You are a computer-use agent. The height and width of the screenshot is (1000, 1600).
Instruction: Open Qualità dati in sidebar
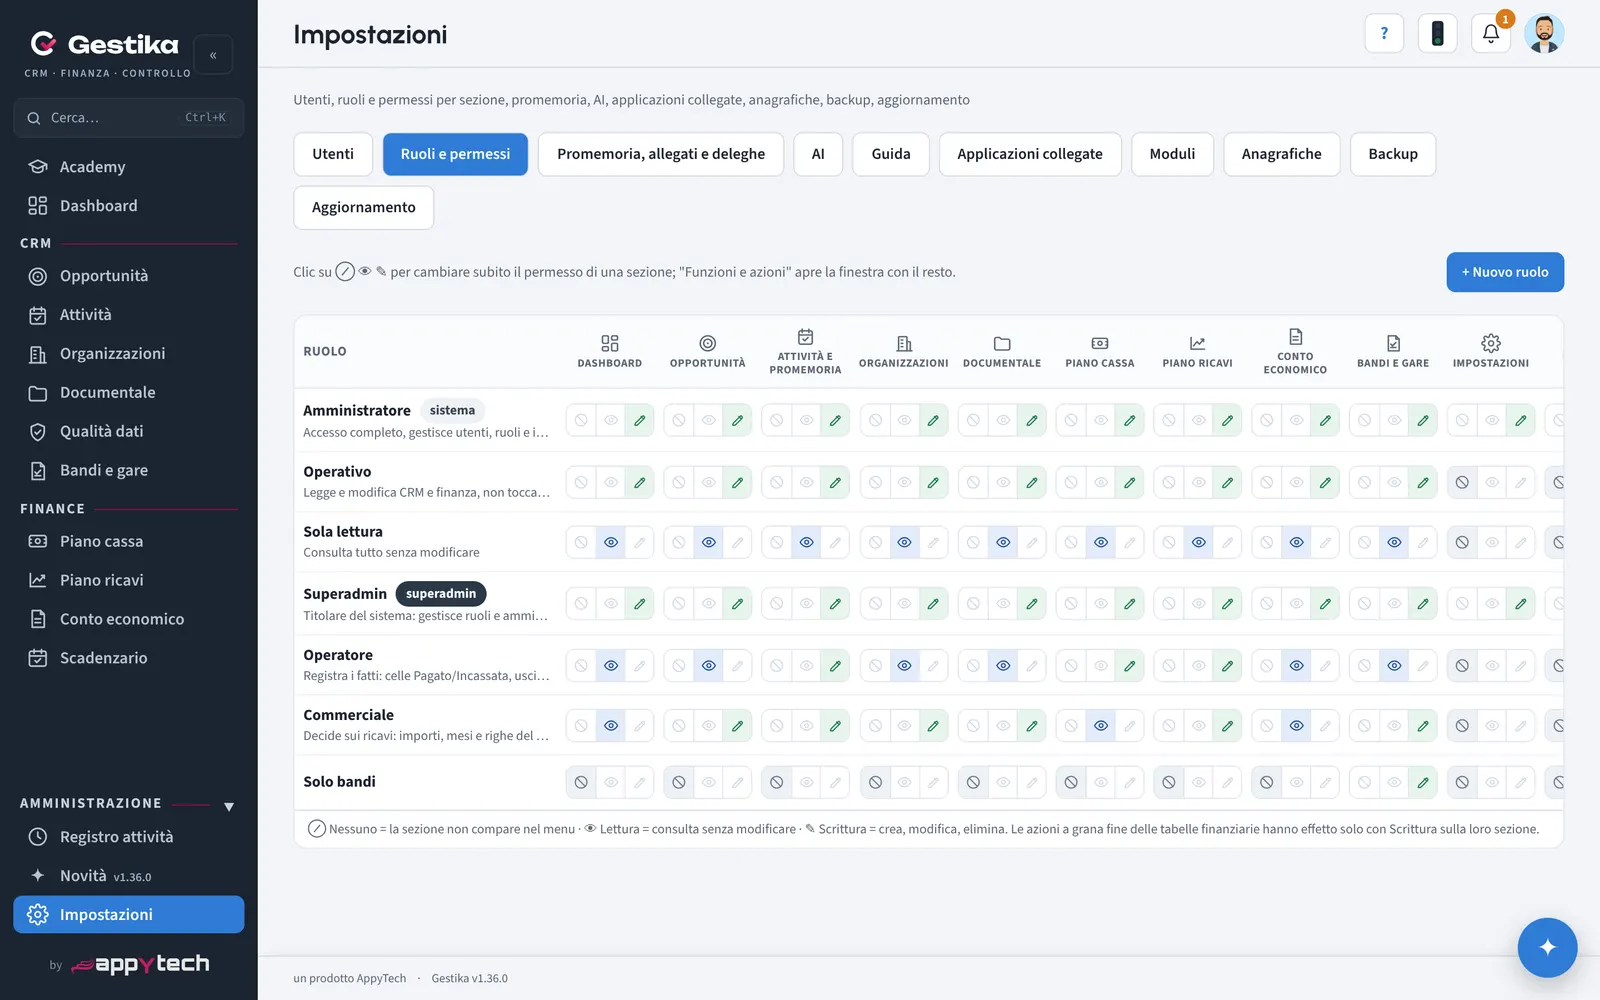pyautogui.click(x=129, y=431)
